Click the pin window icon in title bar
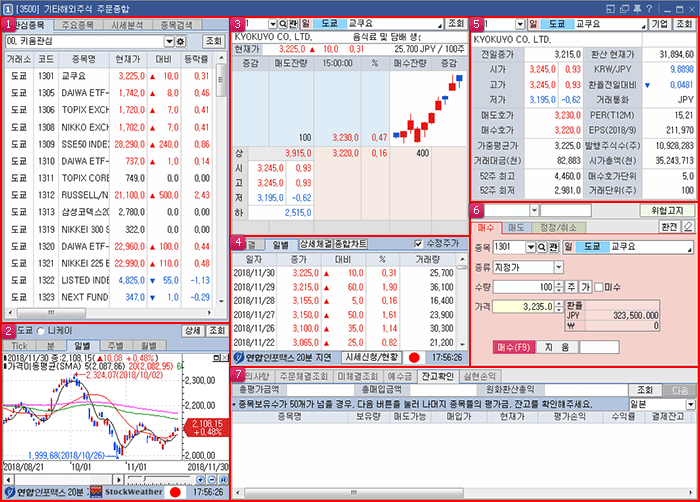The height and width of the screenshot is (502, 700). [637, 8]
